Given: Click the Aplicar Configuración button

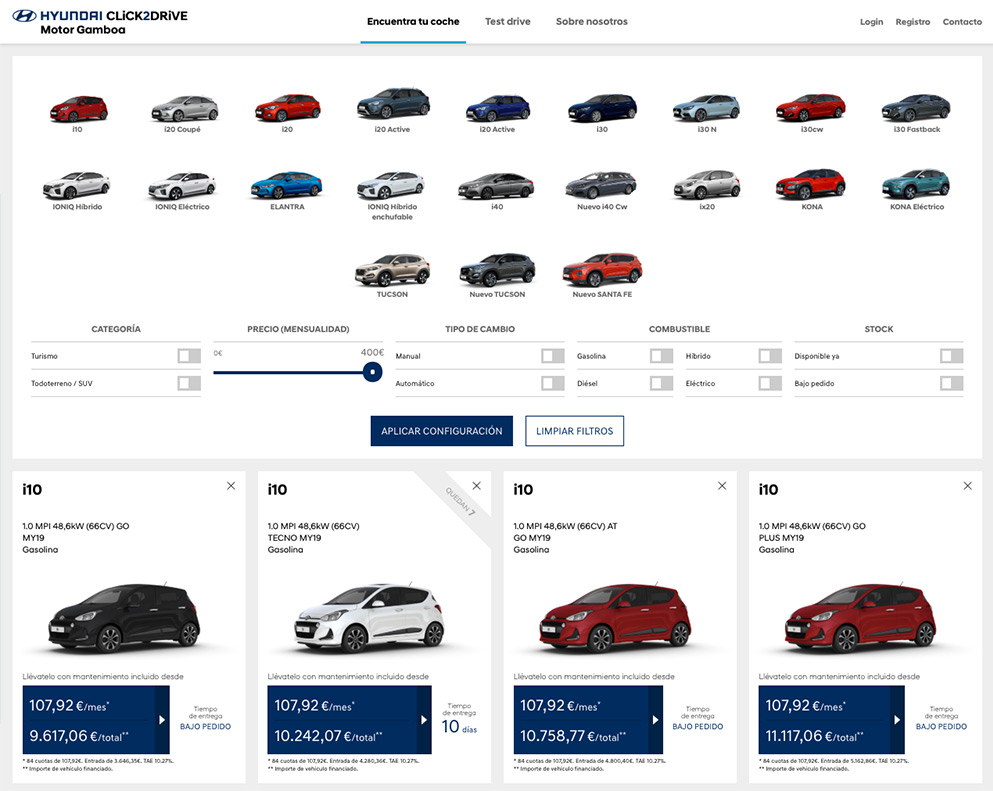Looking at the screenshot, I should (x=441, y=431).
